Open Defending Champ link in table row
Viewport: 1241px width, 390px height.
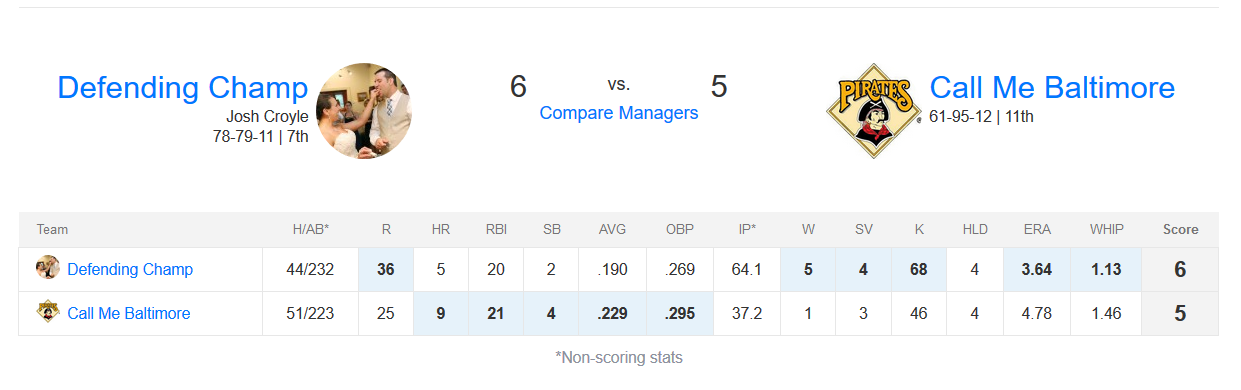[x=130, y=269]
